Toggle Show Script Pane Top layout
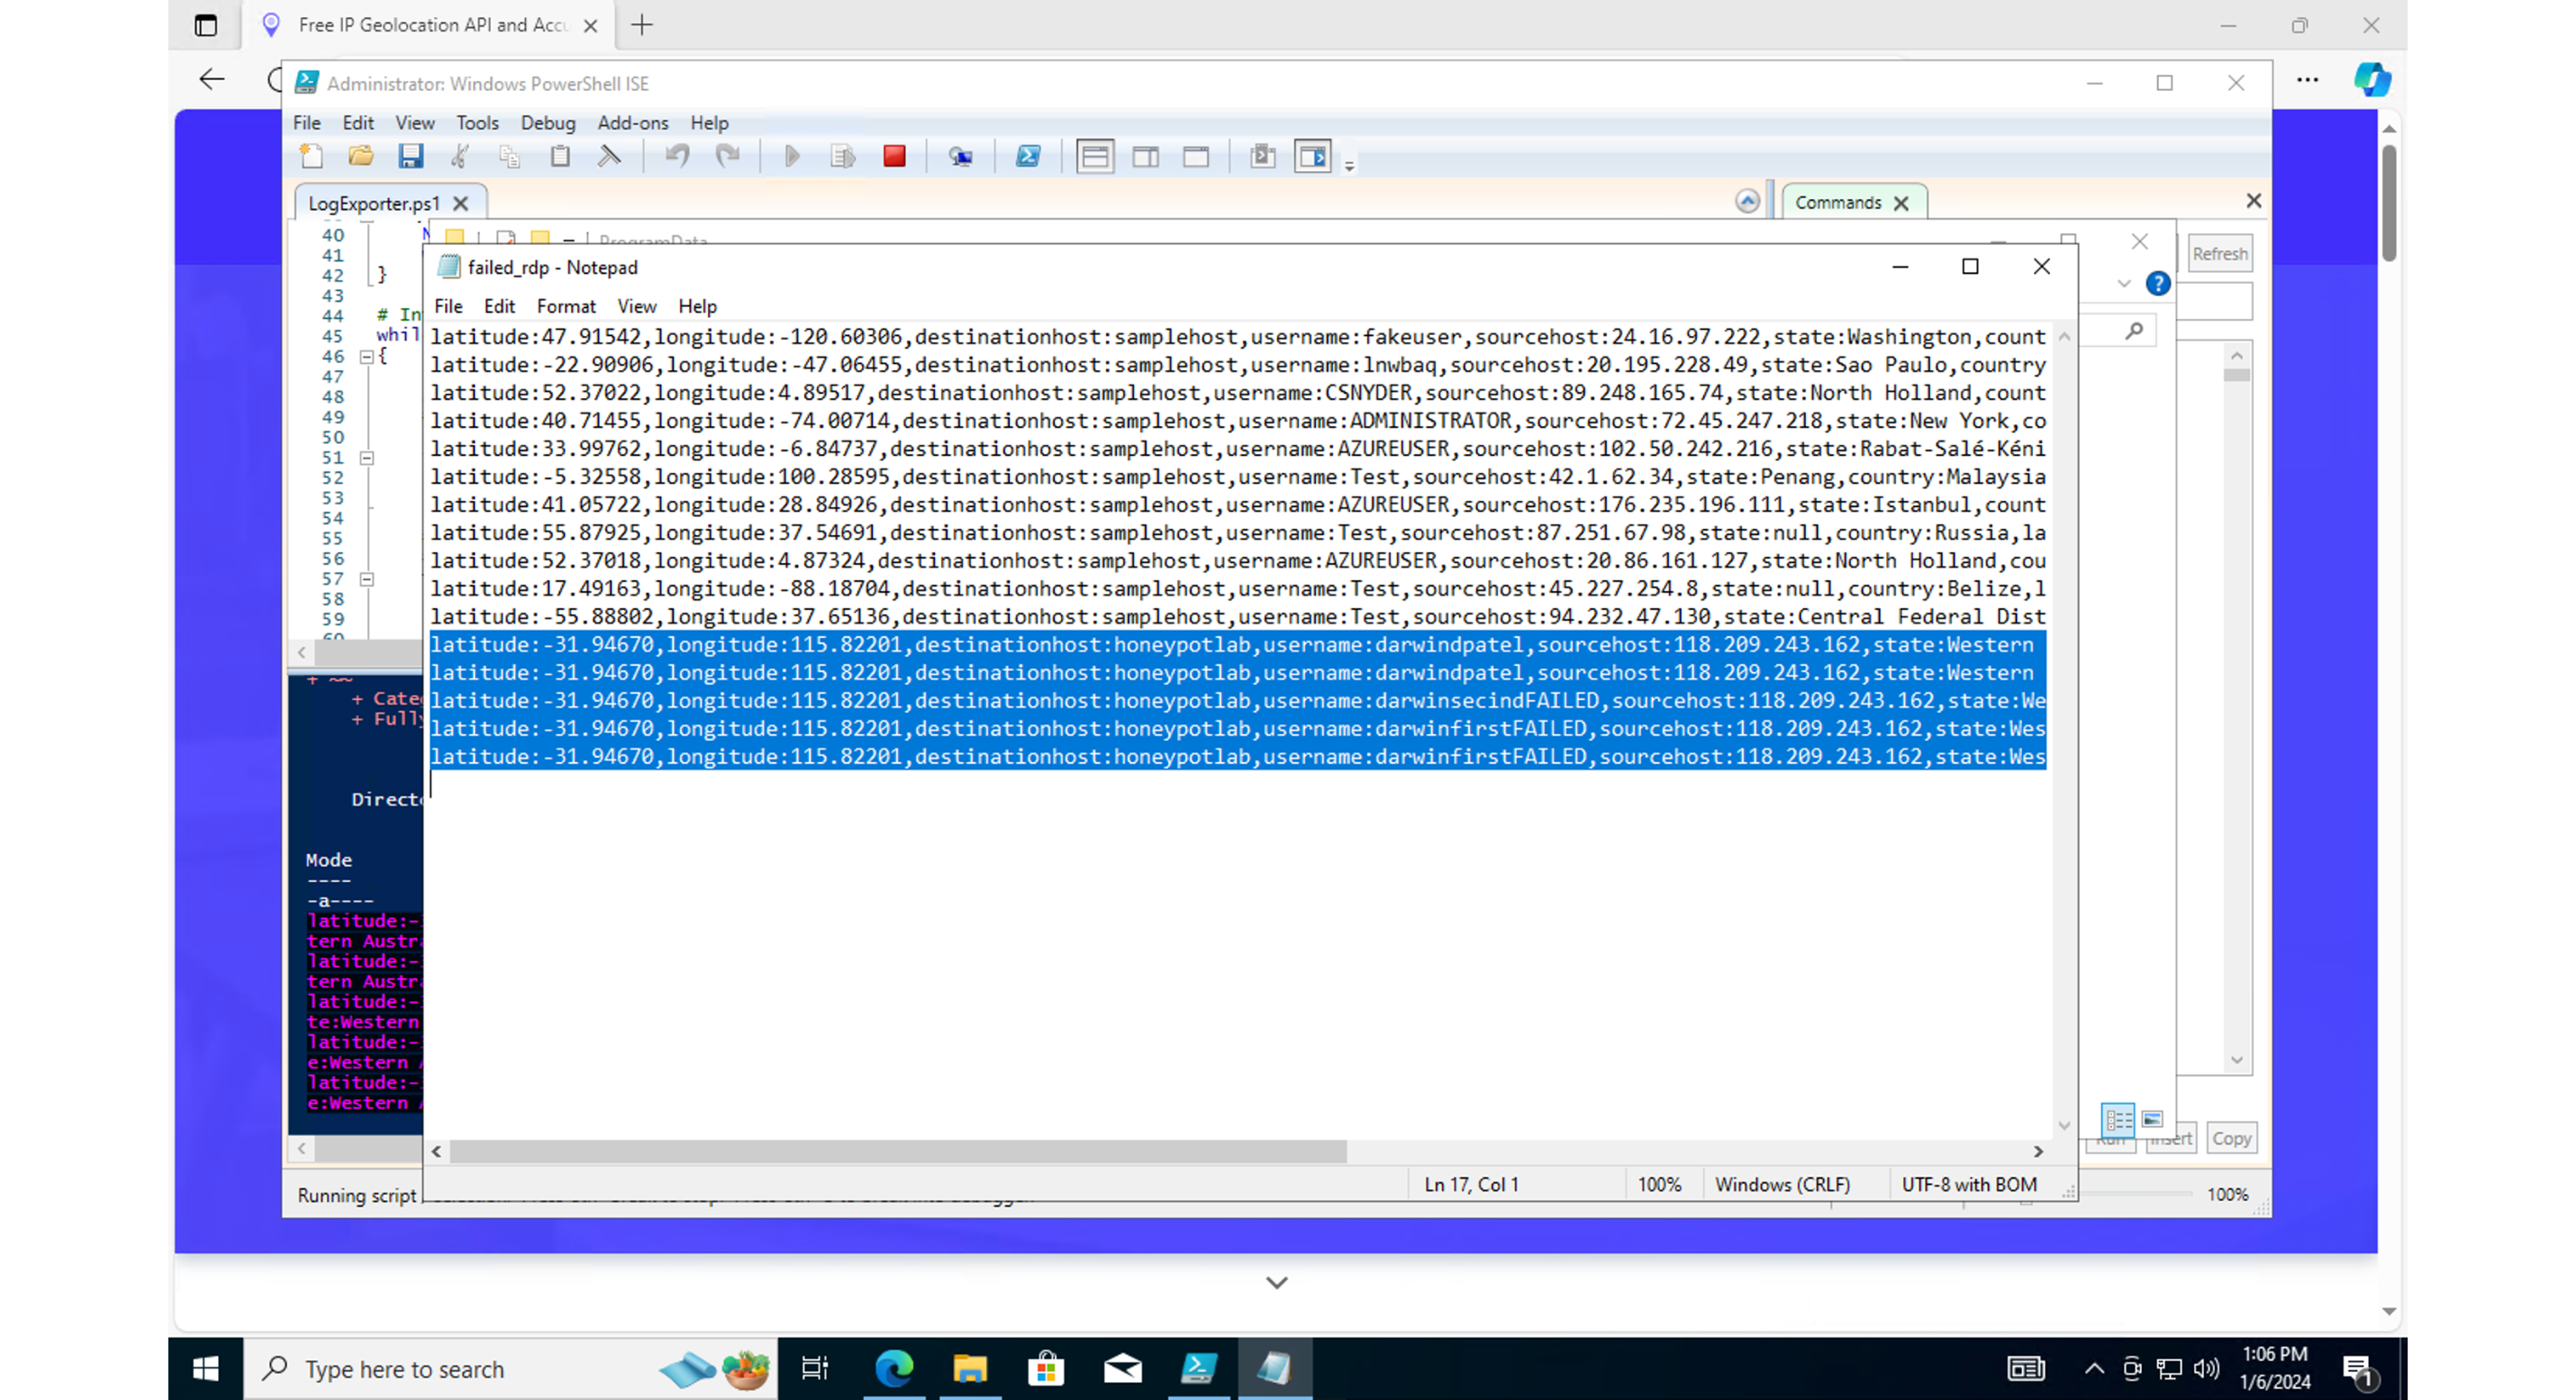Viewport: 2576px width, 1400px height. pos(1094,156)
